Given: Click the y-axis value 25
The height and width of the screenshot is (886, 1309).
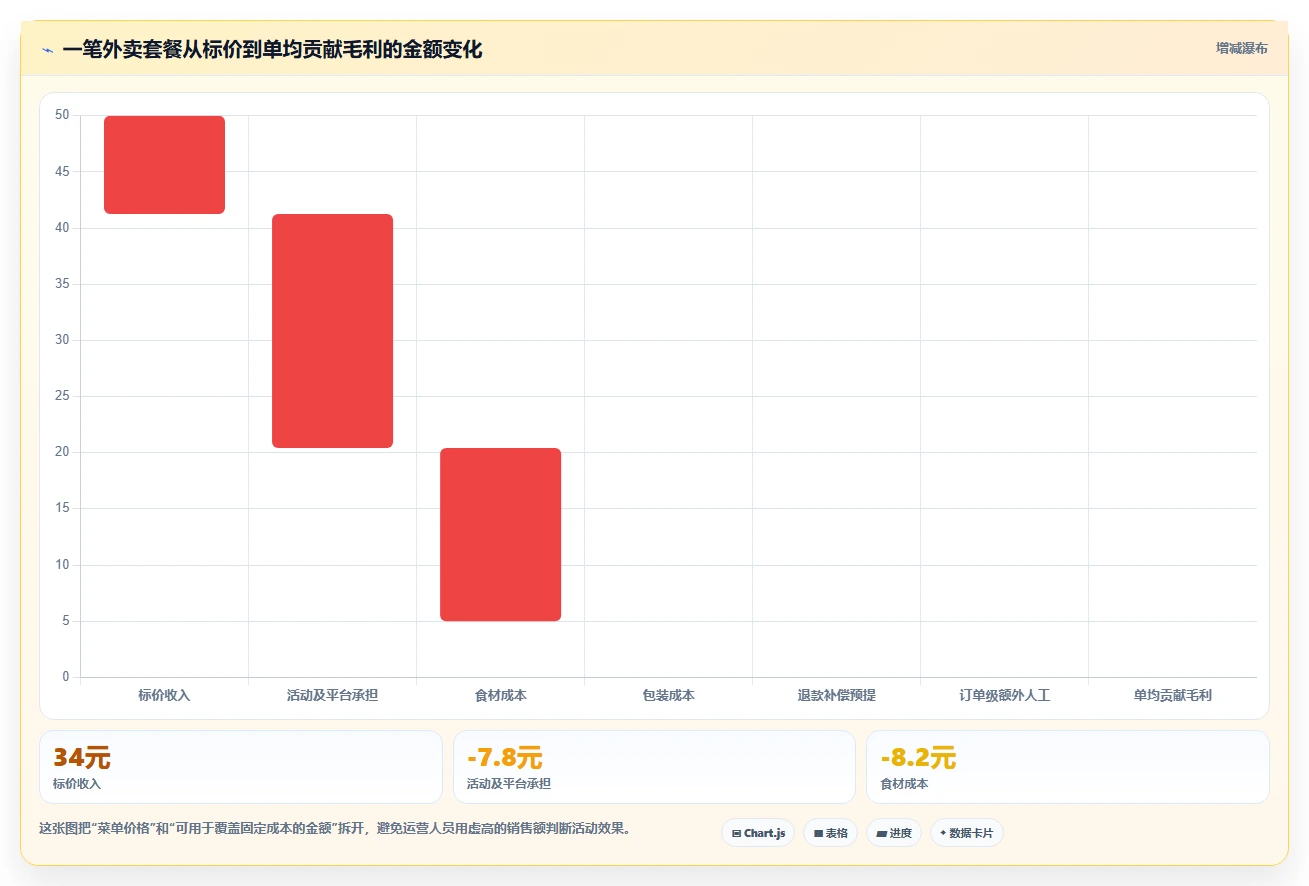Looking at the screenshot, I should pos(62,396).
